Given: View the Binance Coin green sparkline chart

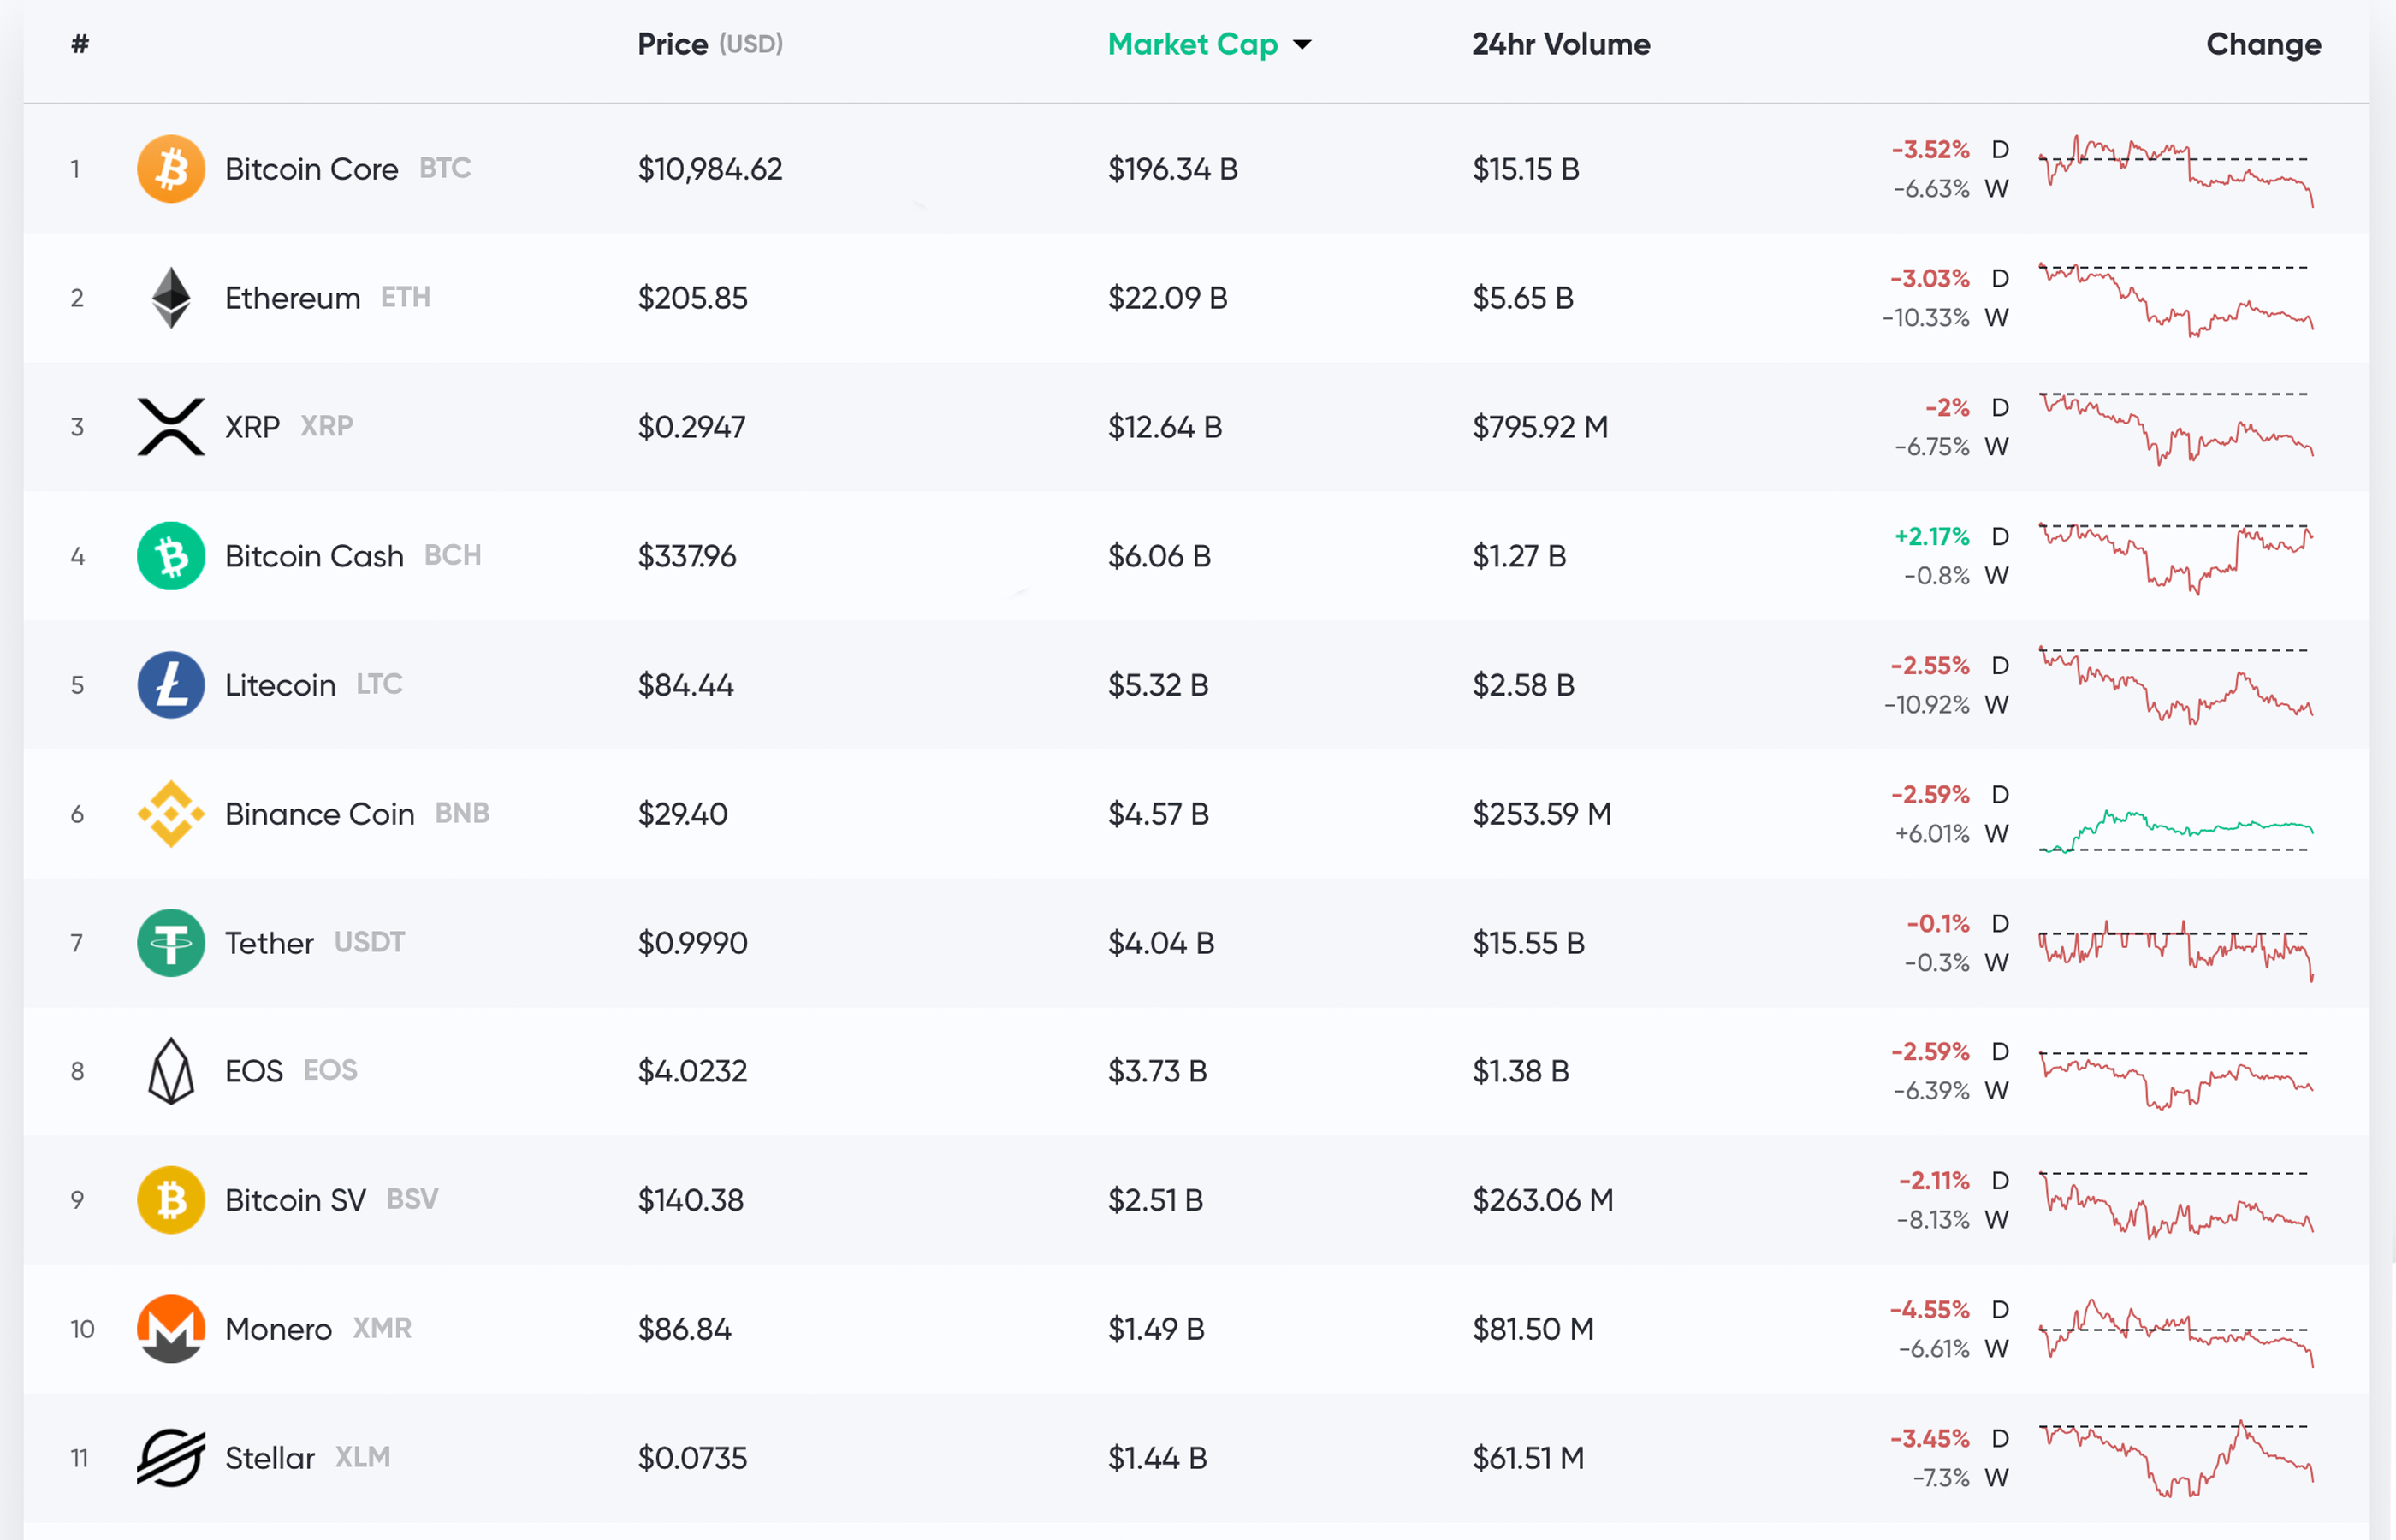Looking at the screenshot, I should [x=2176, y=830].
